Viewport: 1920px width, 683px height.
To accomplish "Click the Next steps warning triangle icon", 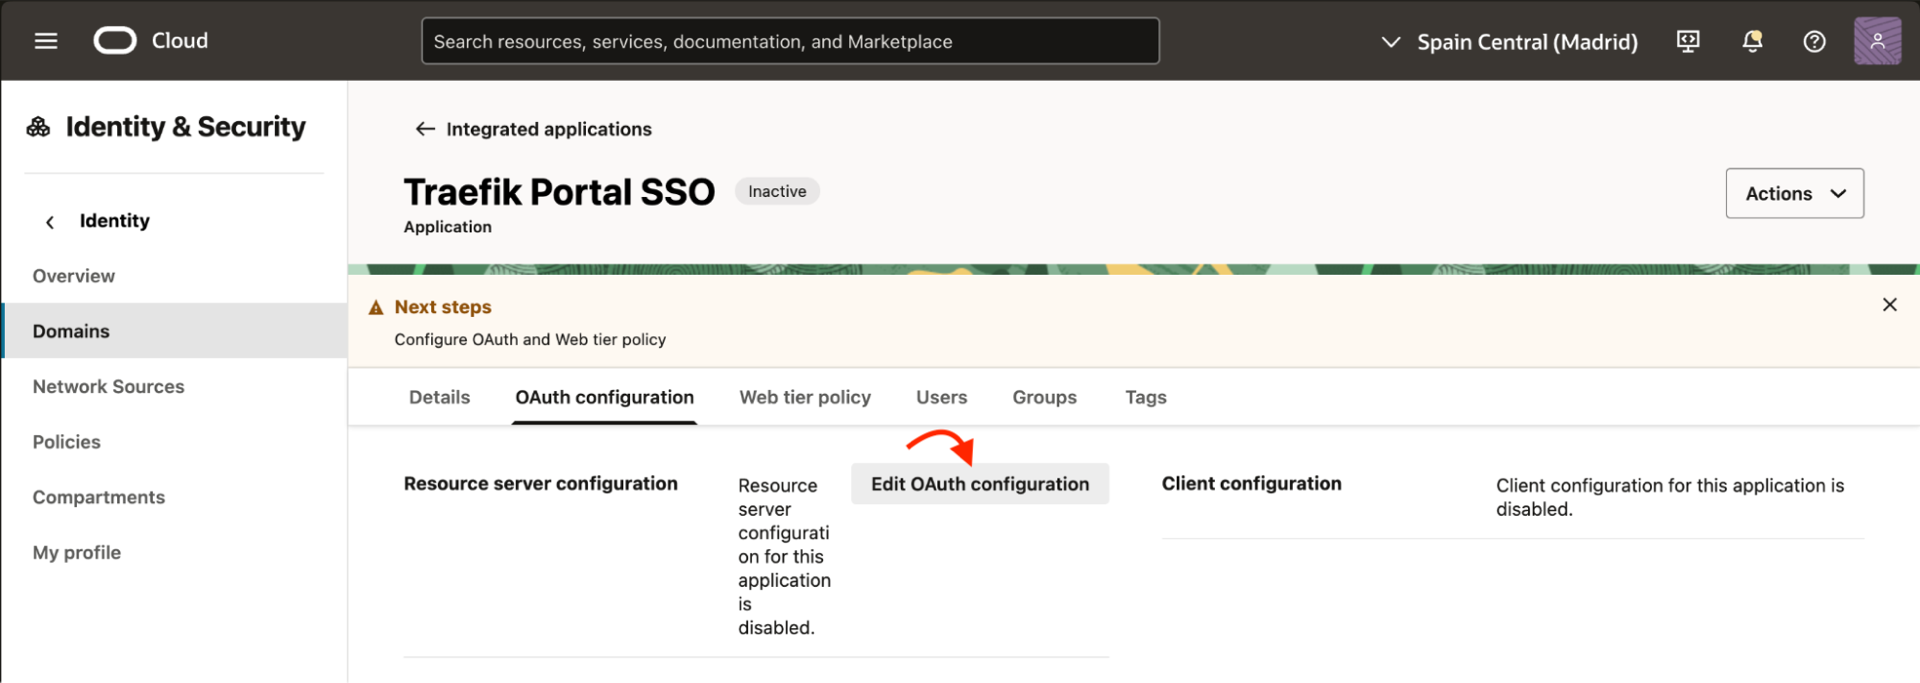I will tap(376, 308).
